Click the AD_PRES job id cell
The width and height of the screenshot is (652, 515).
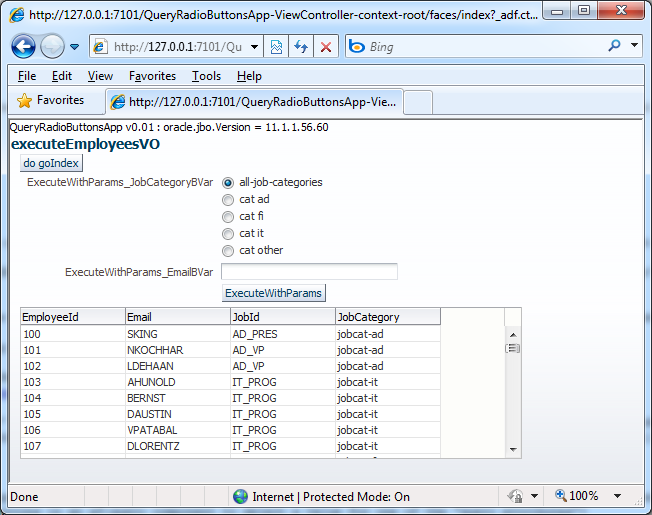(x=283, y=334)
